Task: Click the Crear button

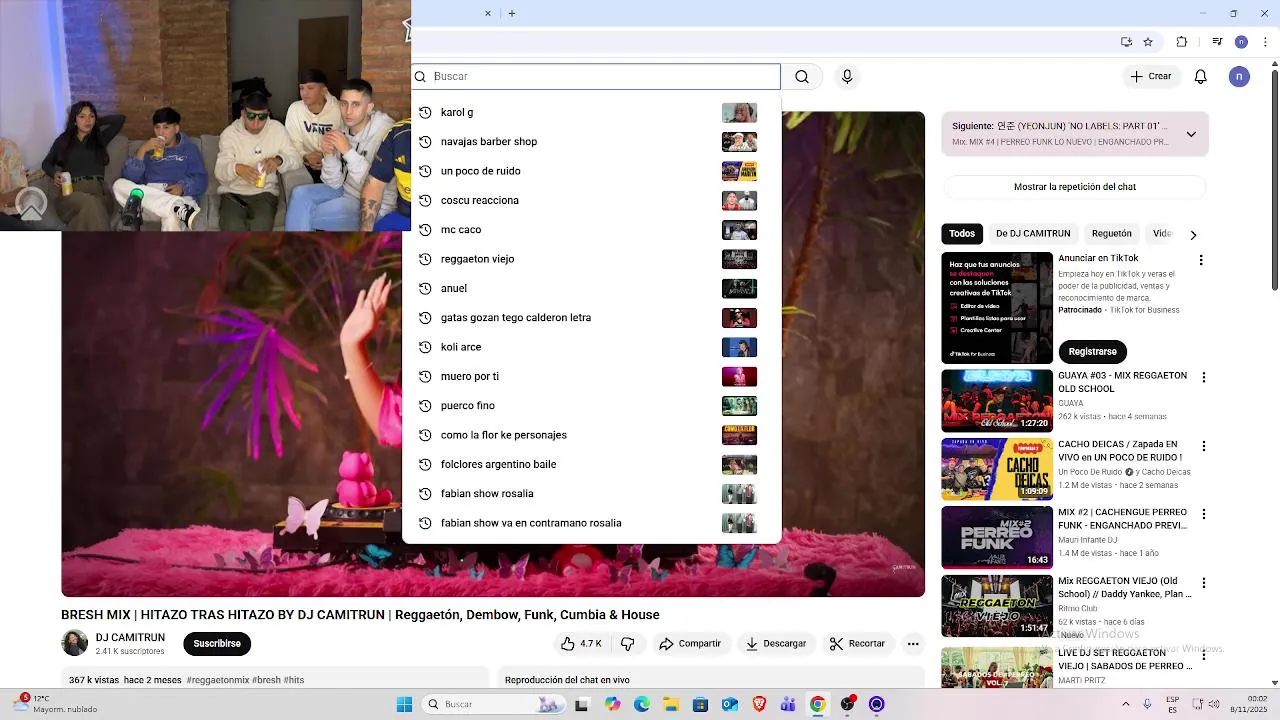Action: coord(1151,77)
